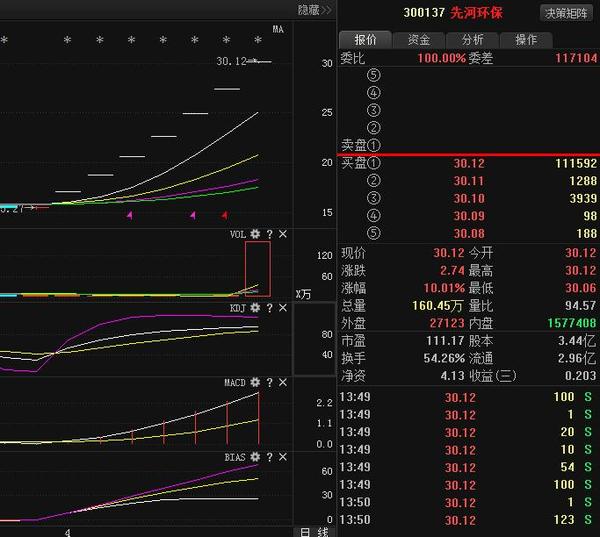Screen dimensions: 600x537
Task: Switch to the 操作 tab
Action: tap(526, 39)
